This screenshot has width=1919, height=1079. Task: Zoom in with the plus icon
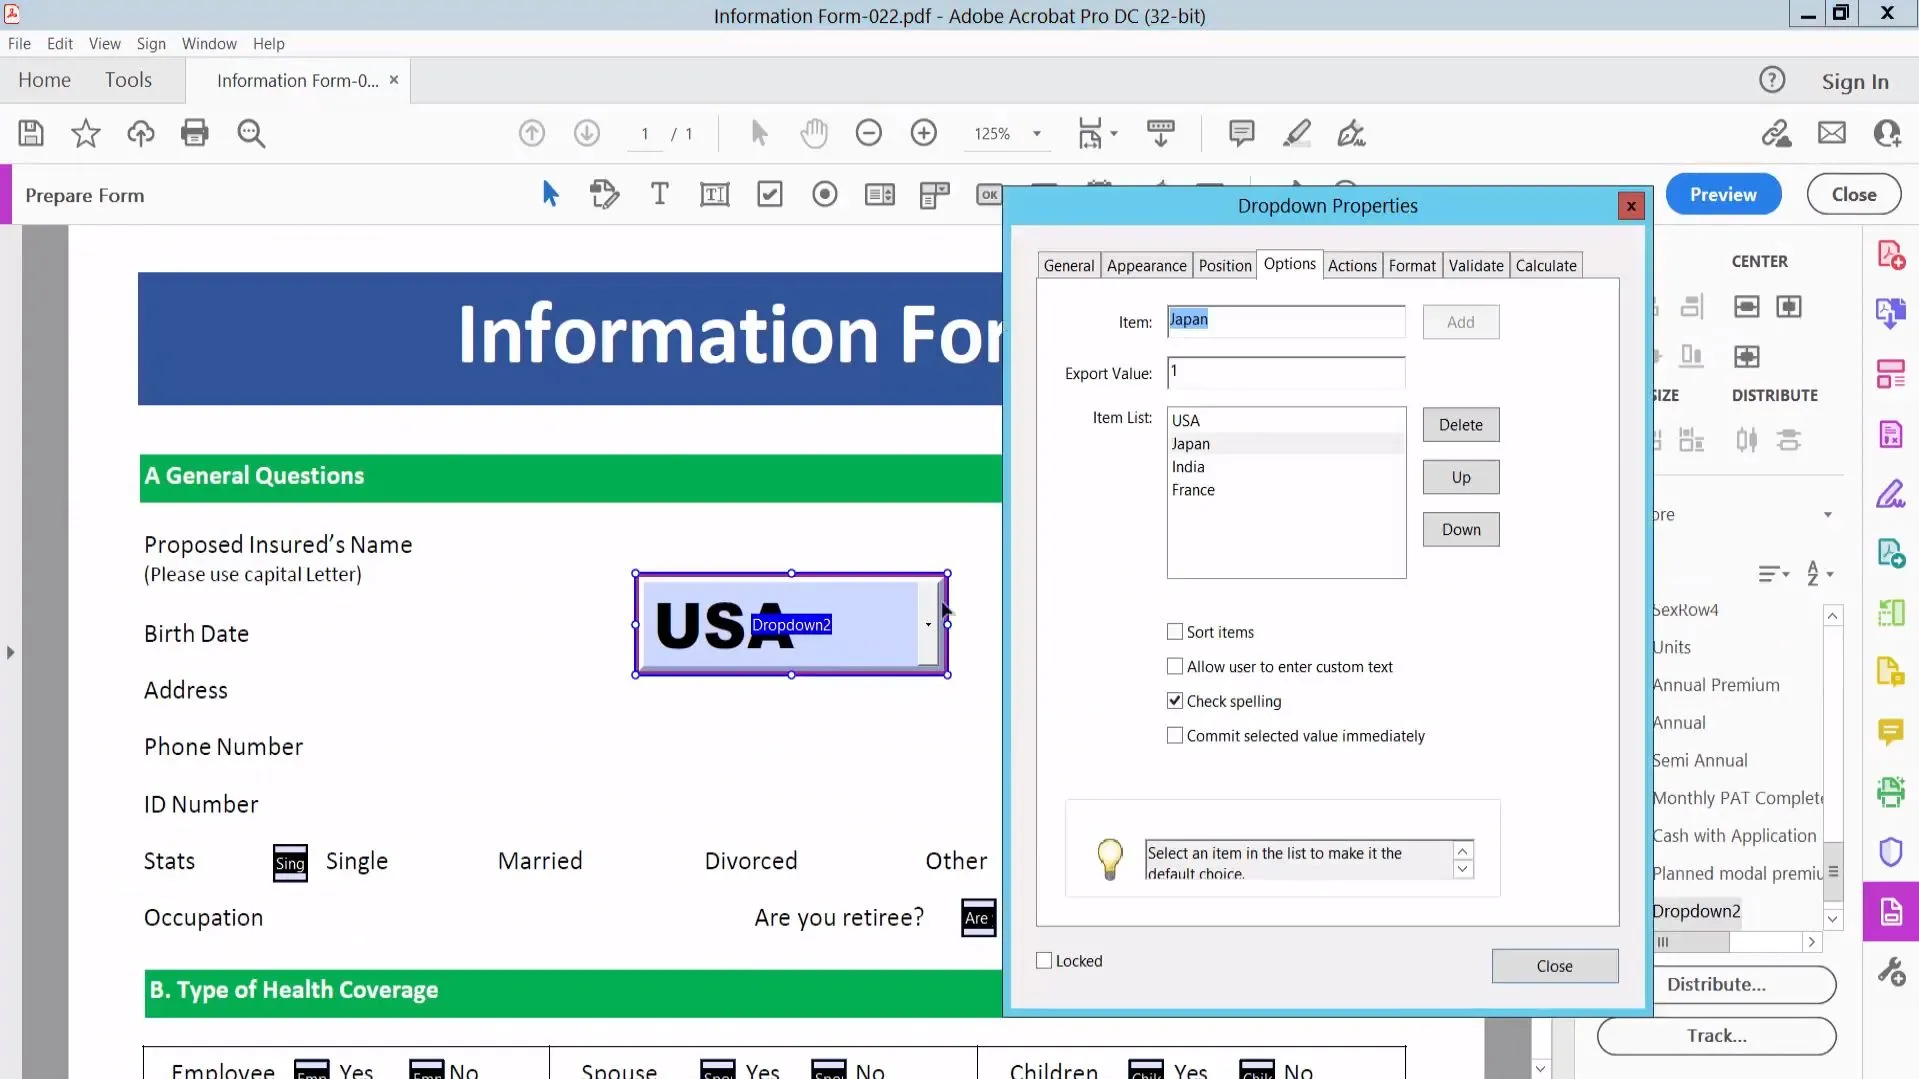(x=924, y=133)
